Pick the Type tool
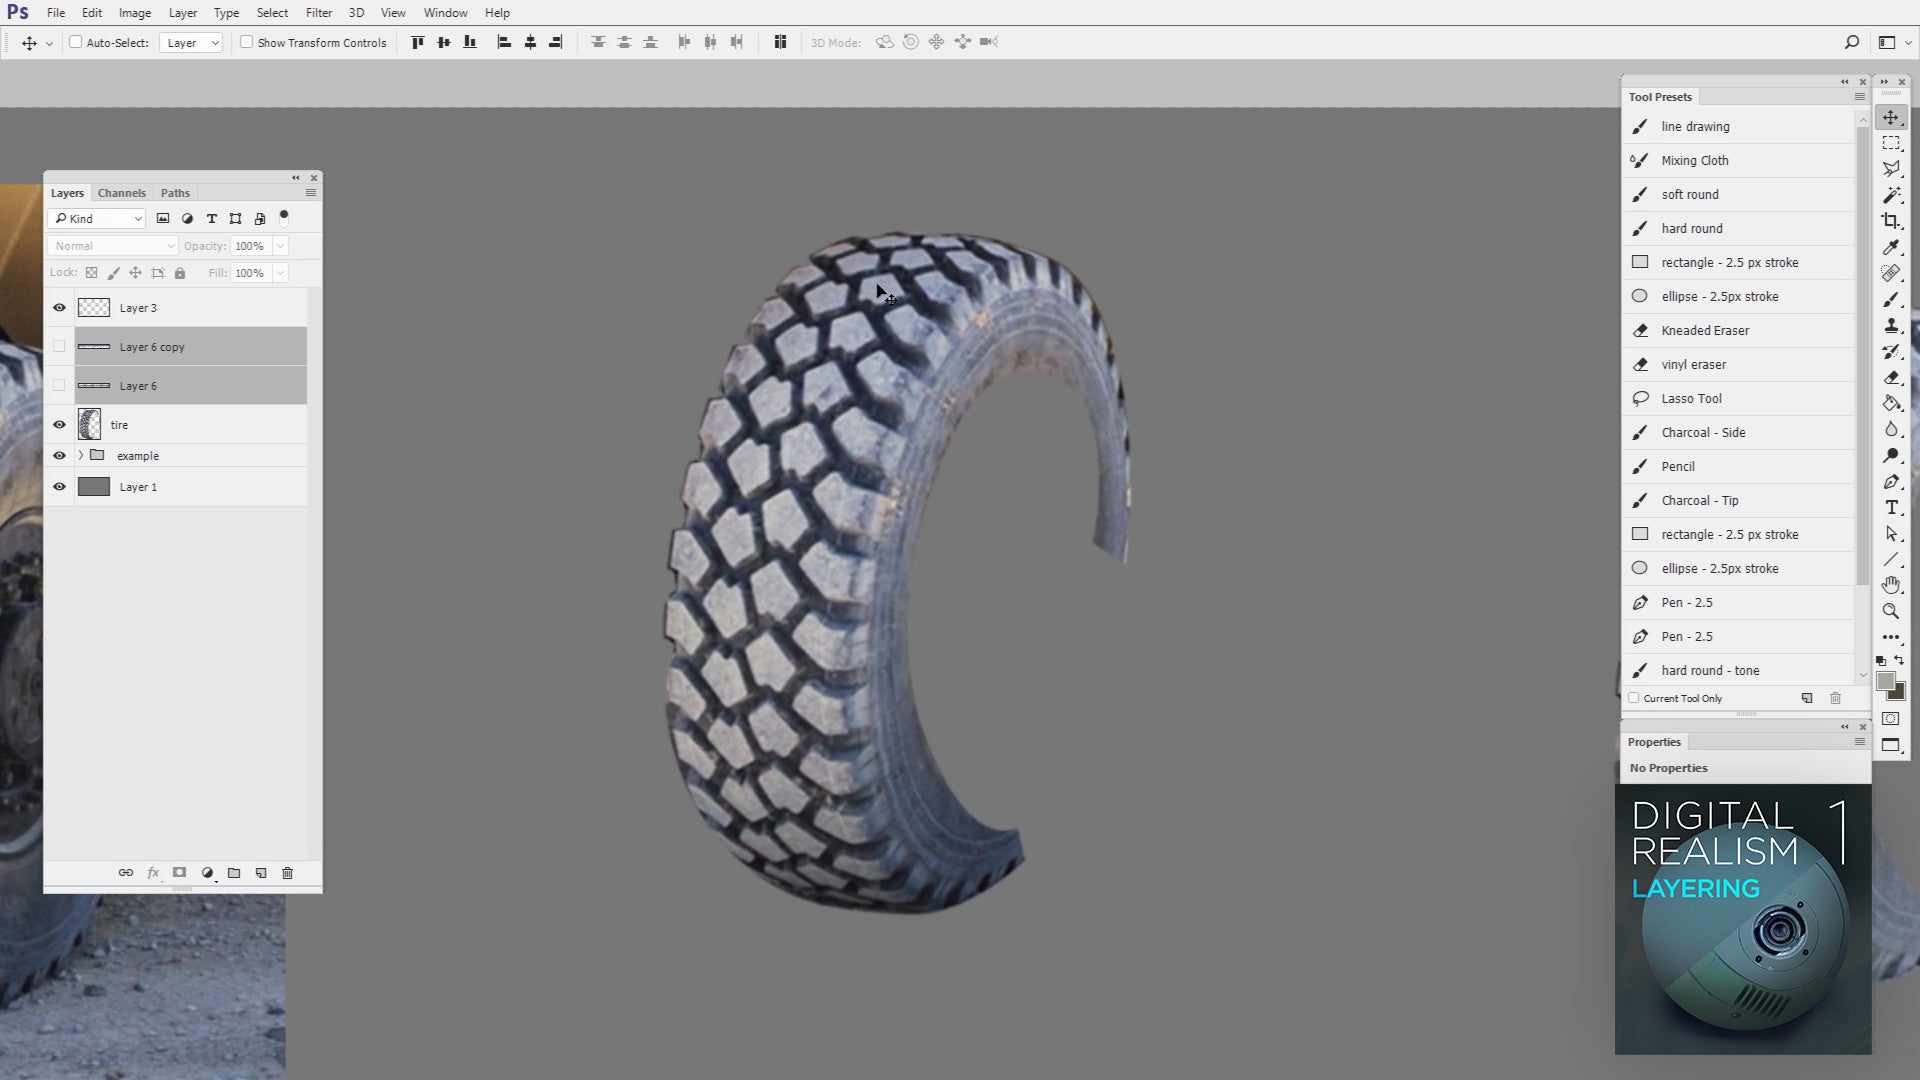Screen dimensions: 1920x1080 [1890, 508]
